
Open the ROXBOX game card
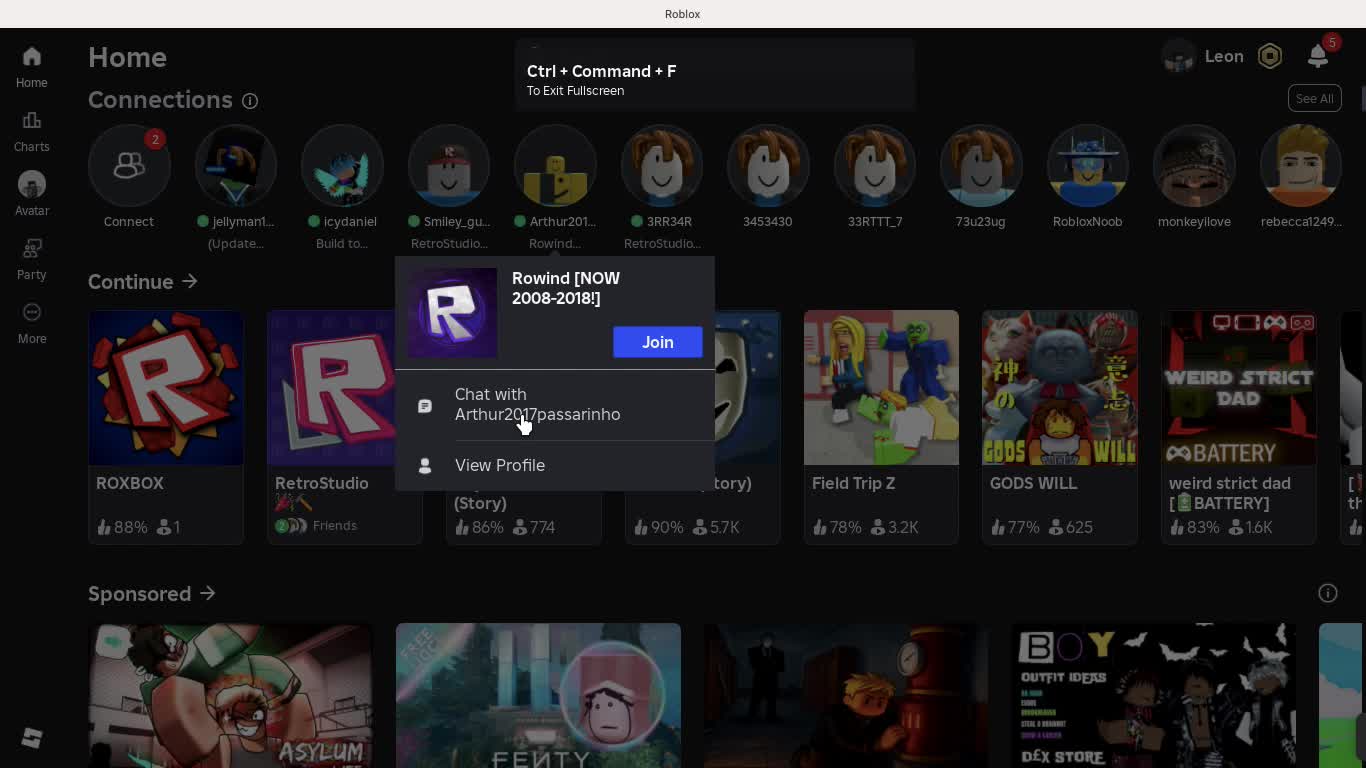(166, 427)
